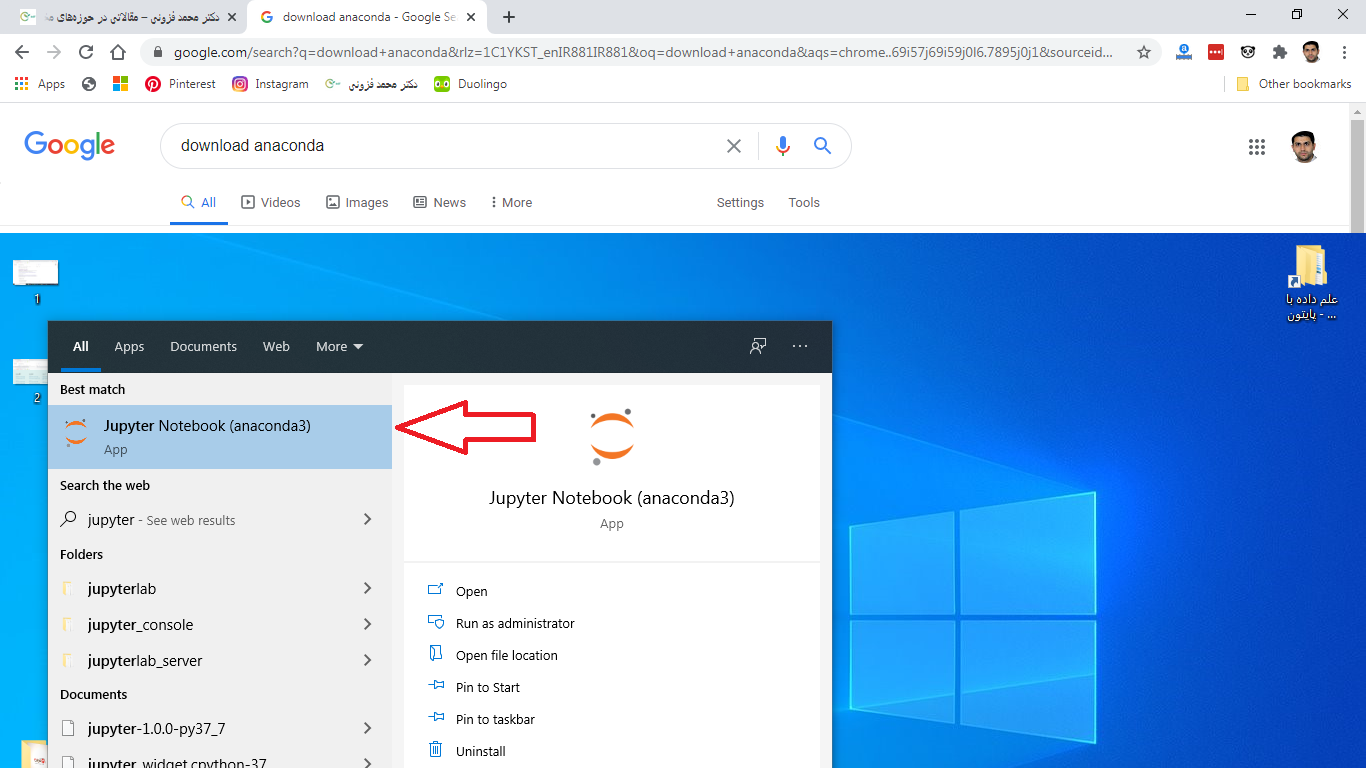Open Google apps grid

[1257, 147]
